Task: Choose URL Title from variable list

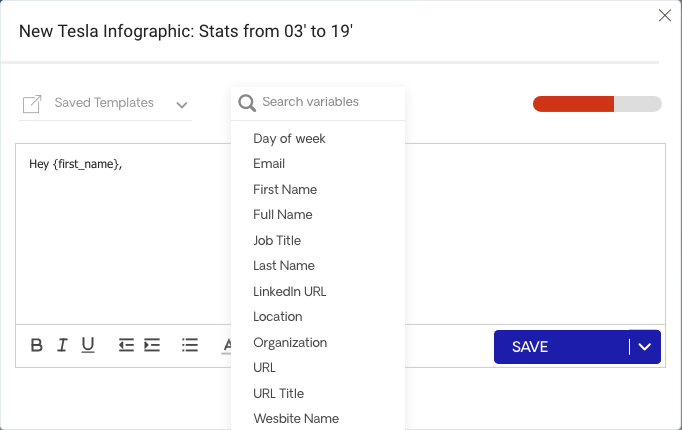Action: (278, 393)
